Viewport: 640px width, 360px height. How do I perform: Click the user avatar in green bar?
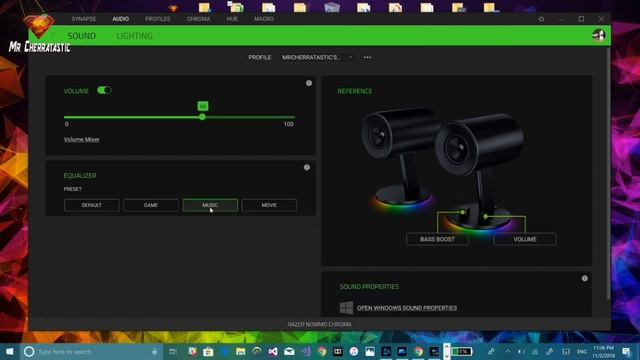click(598, 36)
